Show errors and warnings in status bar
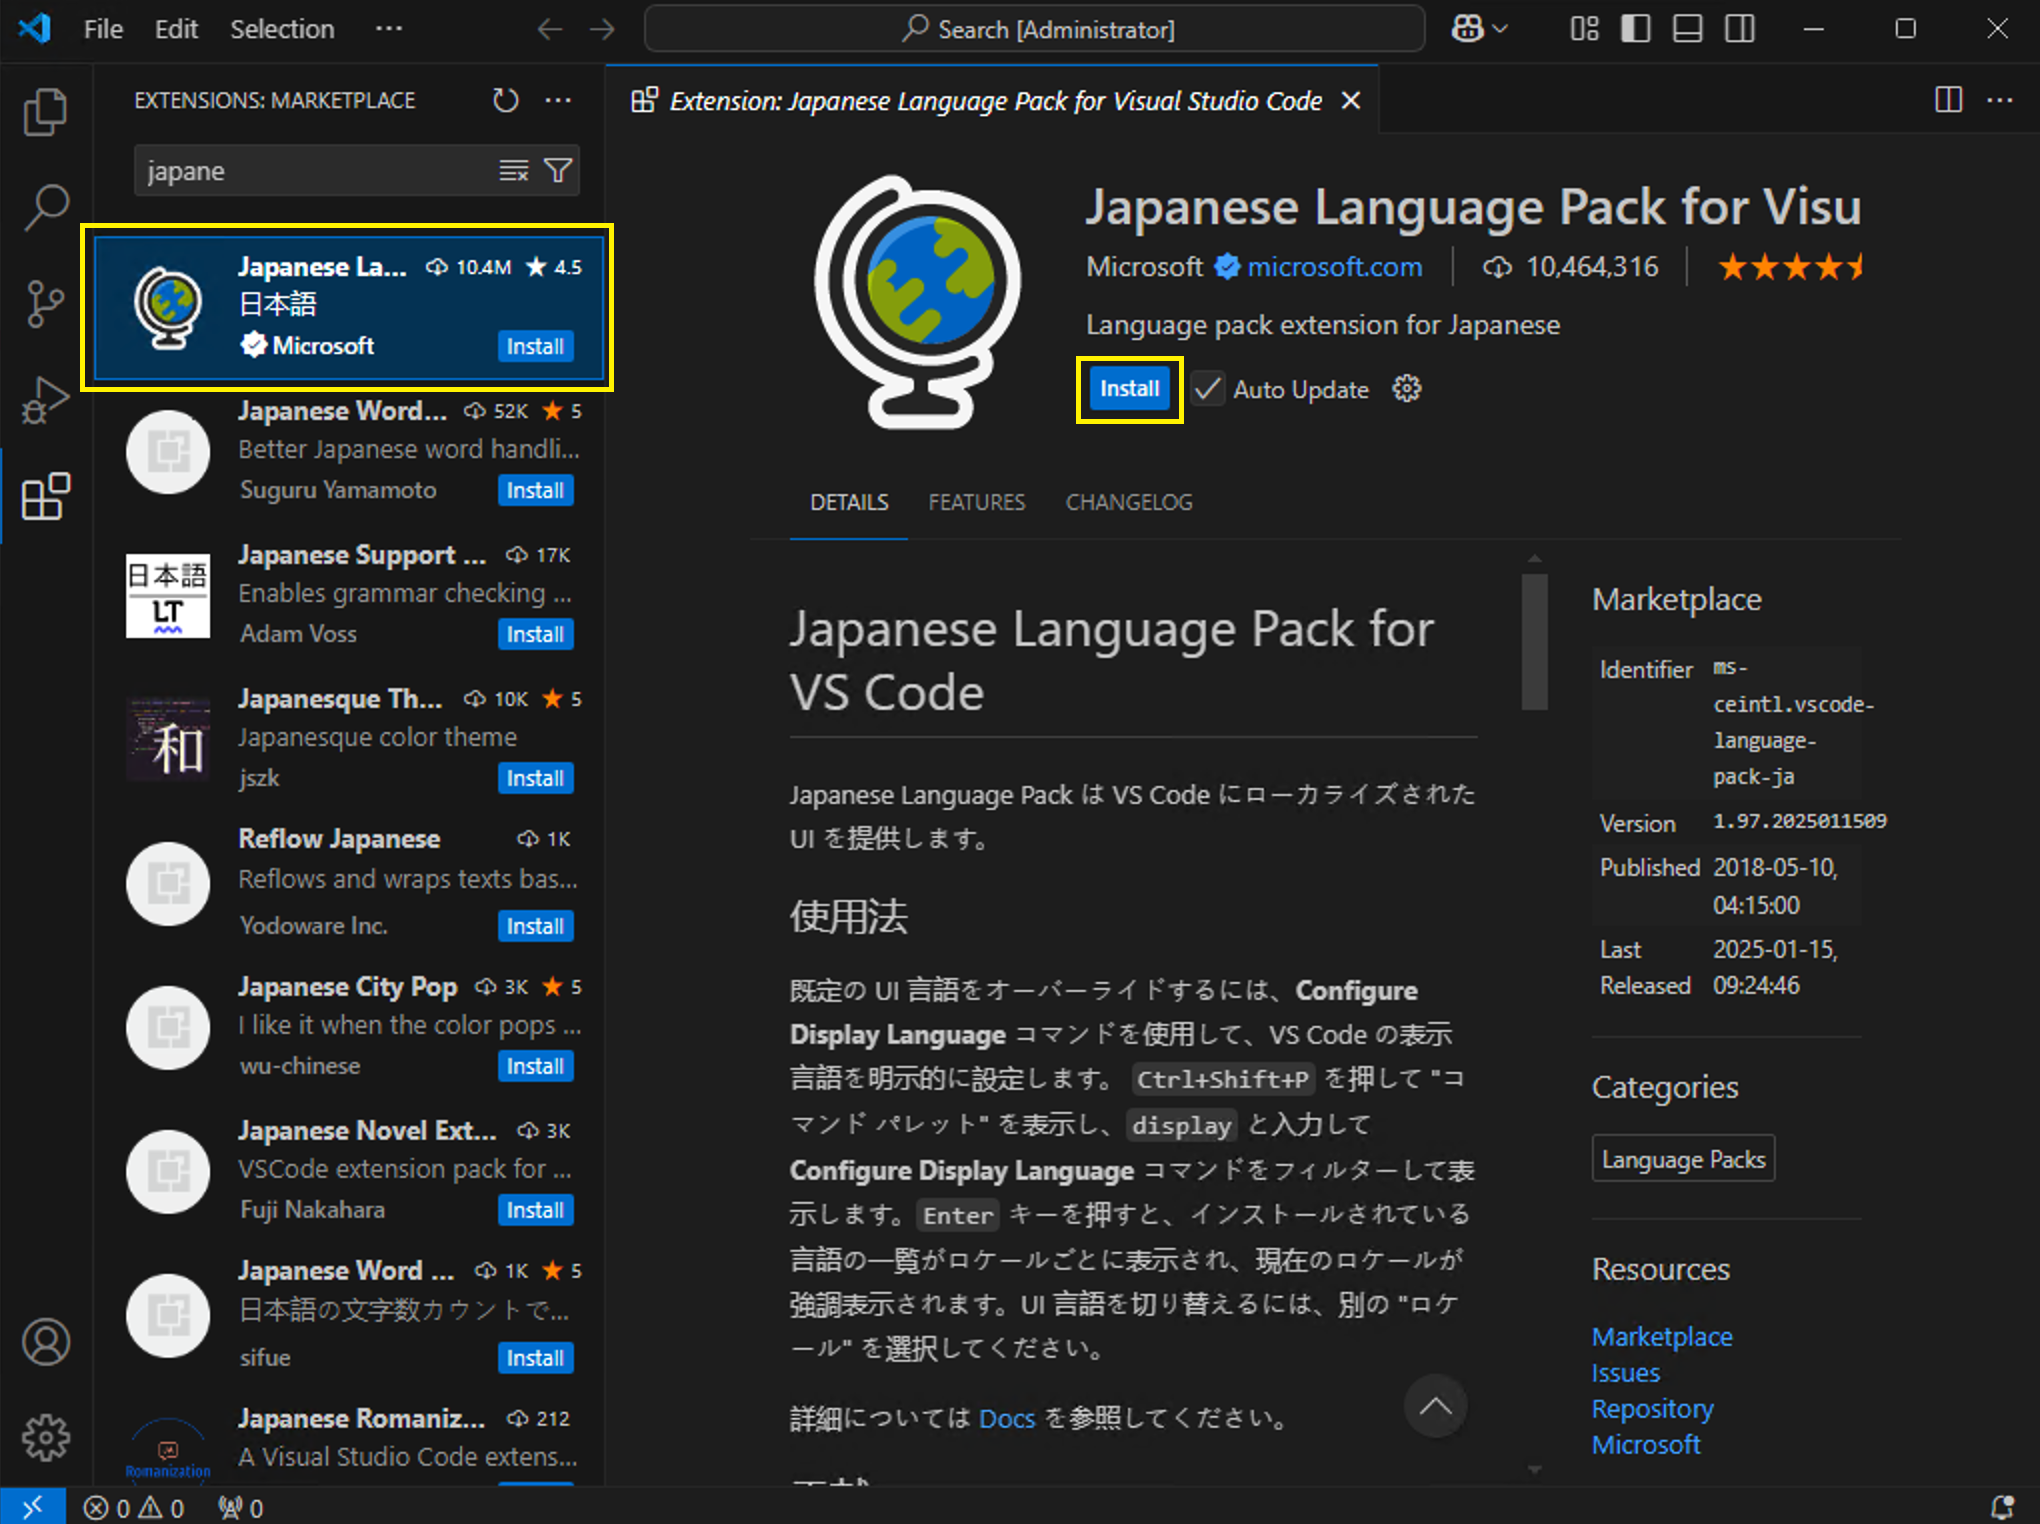This screenshot has height=1524, width=2040. click(x=134, y=1507)
